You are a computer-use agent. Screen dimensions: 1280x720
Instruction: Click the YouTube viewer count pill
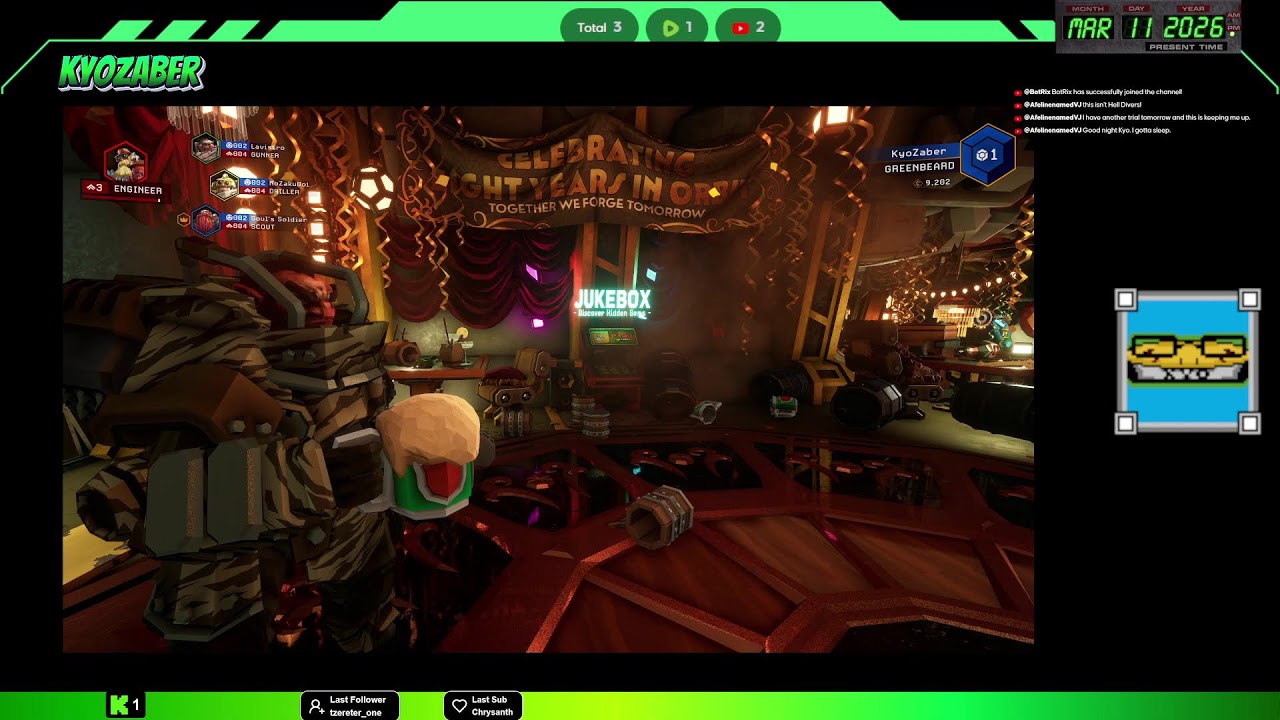click(748, 27)
